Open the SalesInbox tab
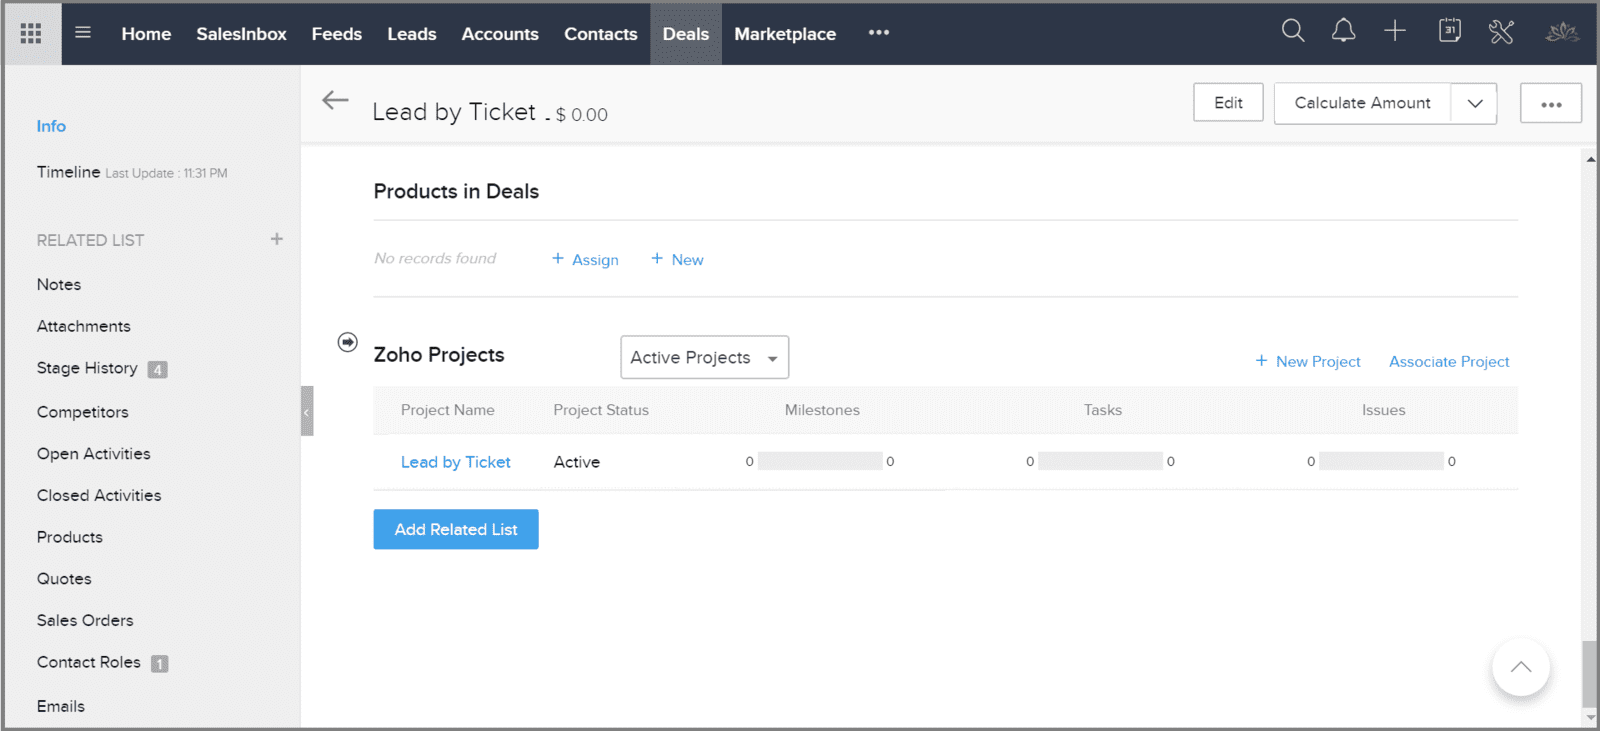The image size is (1600, 731). [x=241, y=34]
